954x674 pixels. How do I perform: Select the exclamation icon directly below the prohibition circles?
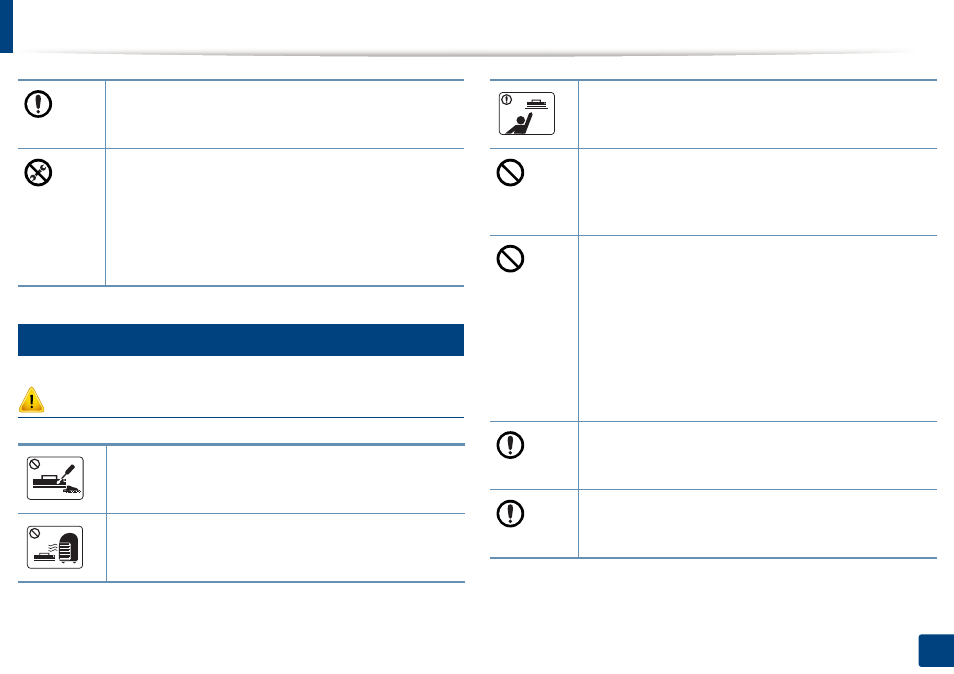[510, 445]
